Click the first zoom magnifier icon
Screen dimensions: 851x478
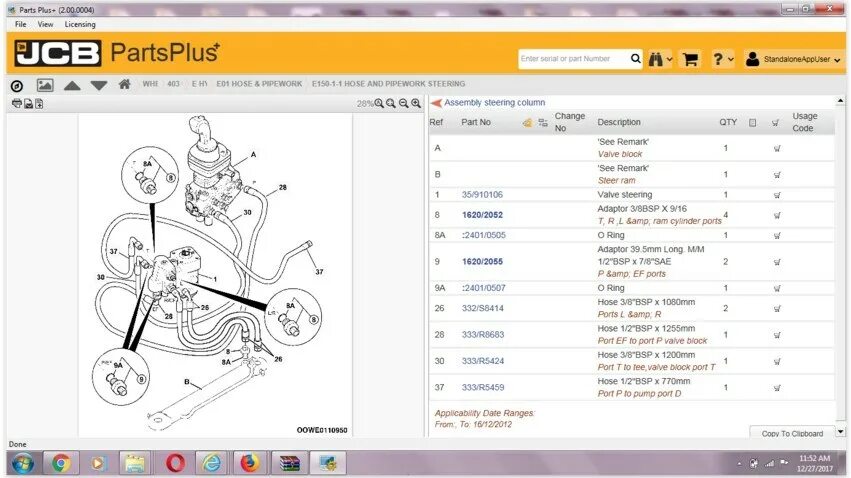tap(379, 103)
